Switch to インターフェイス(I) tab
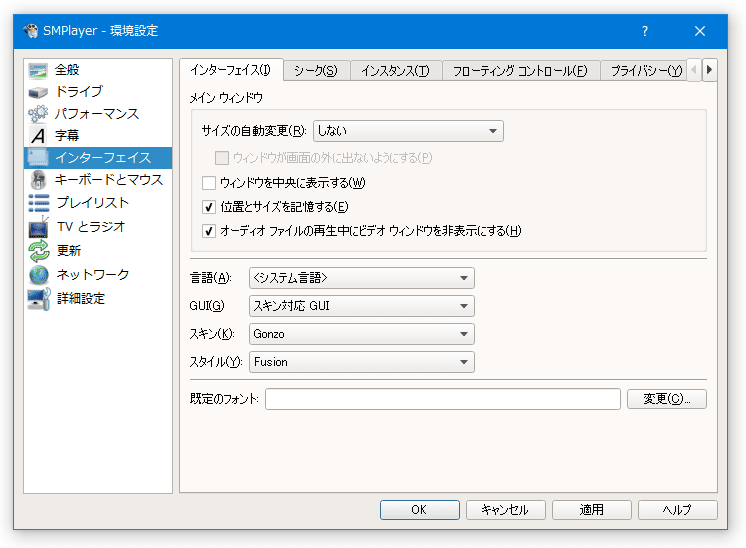746x548 pixels. (x=231, y=70)
